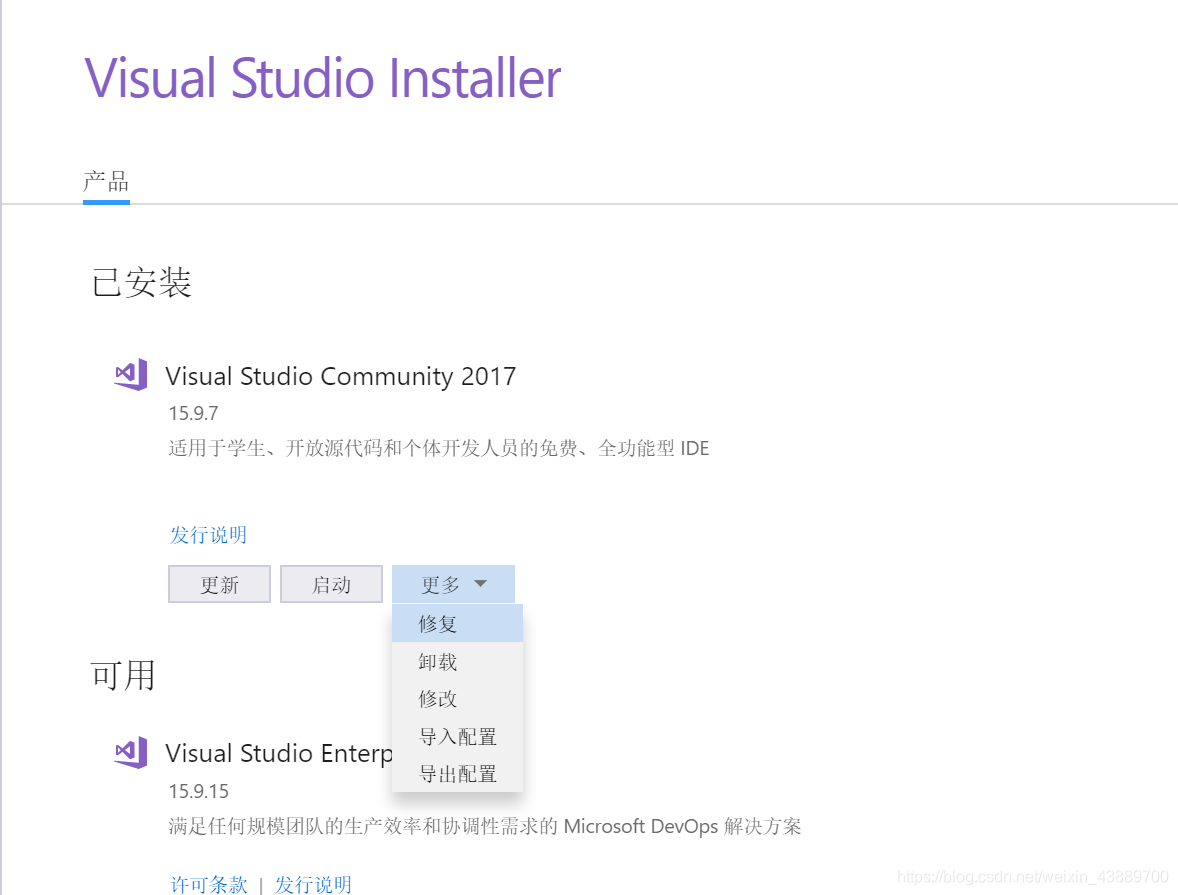This screenshot has width=1178, height=895.
Task: Click the 更新 button for Community 2017
Action: (219, 584)
